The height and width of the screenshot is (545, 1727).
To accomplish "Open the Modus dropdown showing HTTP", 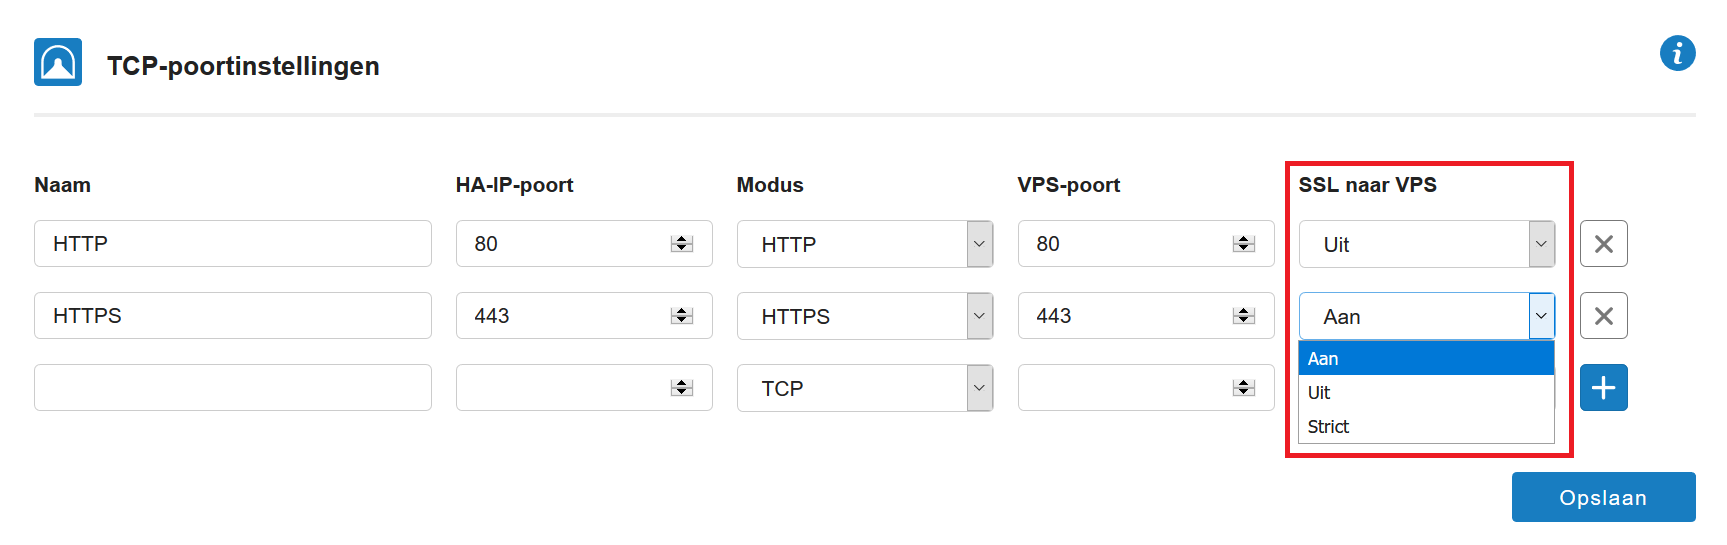I will 864,244.
